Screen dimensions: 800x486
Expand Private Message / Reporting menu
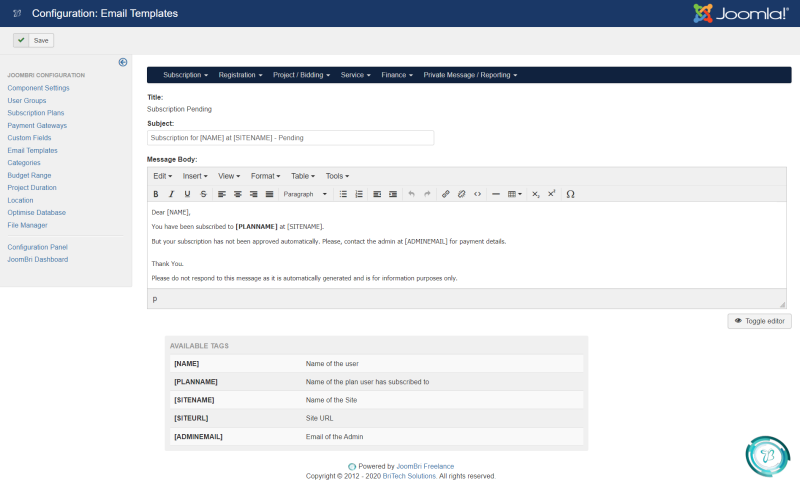click(470, 75)
